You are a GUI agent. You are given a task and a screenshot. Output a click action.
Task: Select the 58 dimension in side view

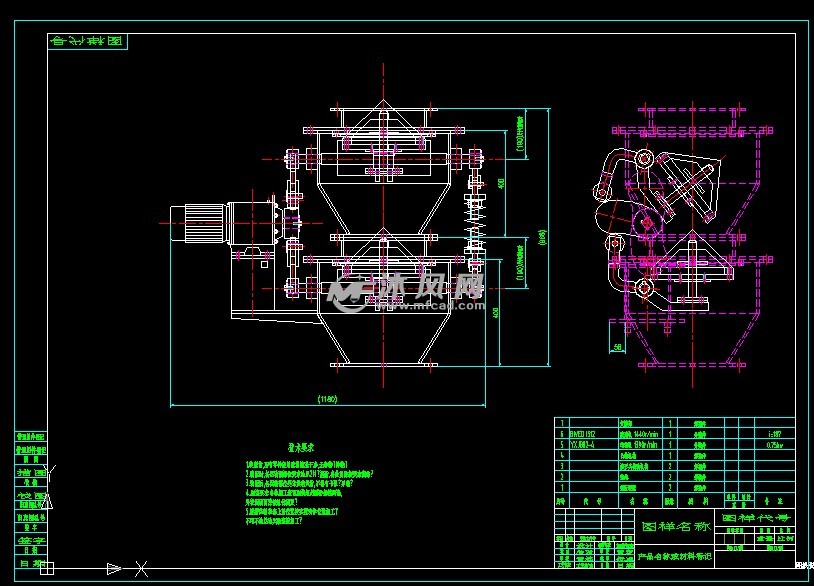click(617, 346)
